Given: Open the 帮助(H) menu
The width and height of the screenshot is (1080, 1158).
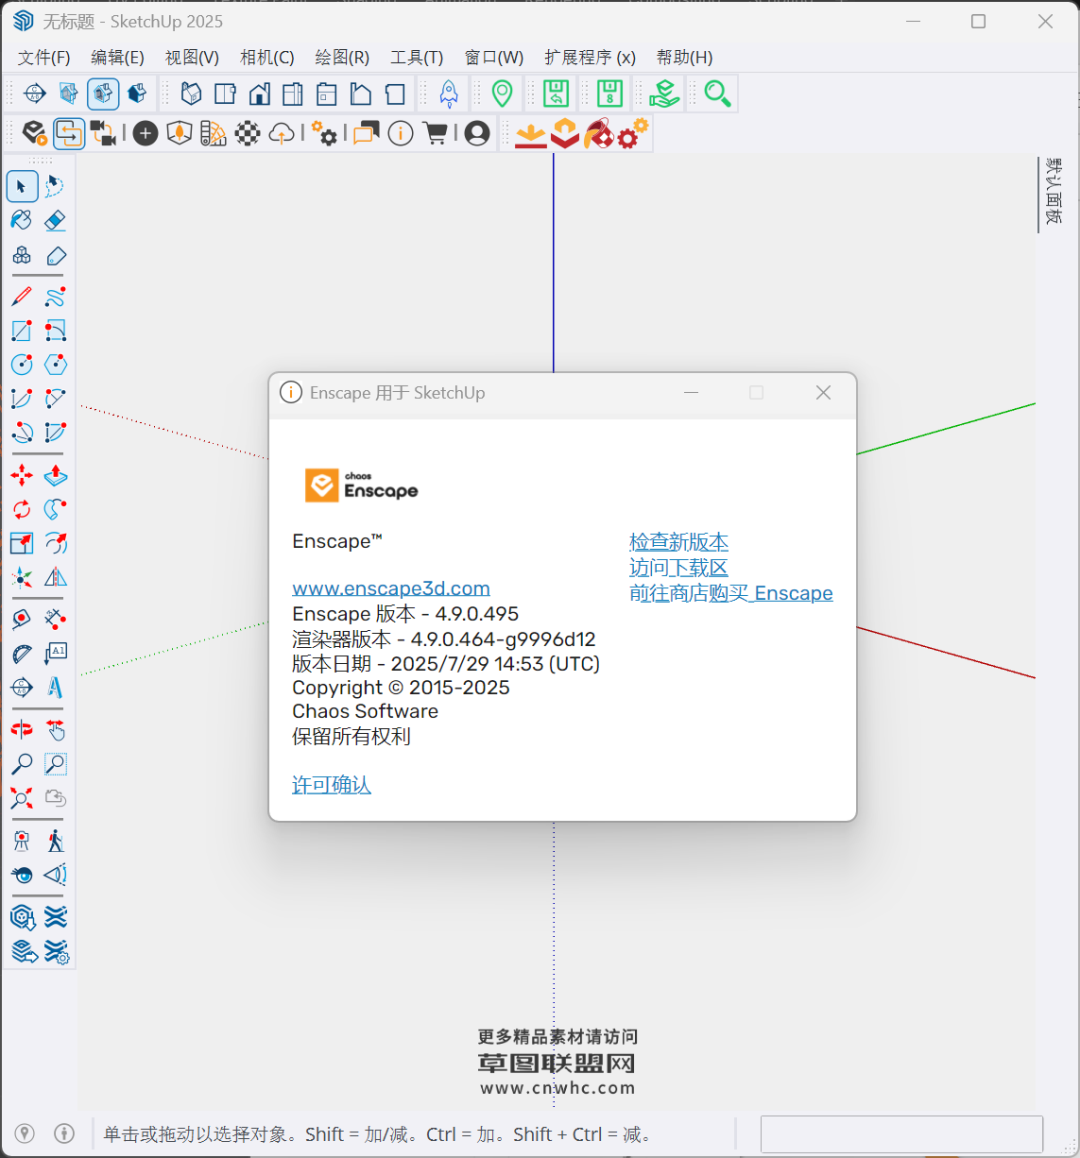Looking at the screenshot, I should pos(684,58).
